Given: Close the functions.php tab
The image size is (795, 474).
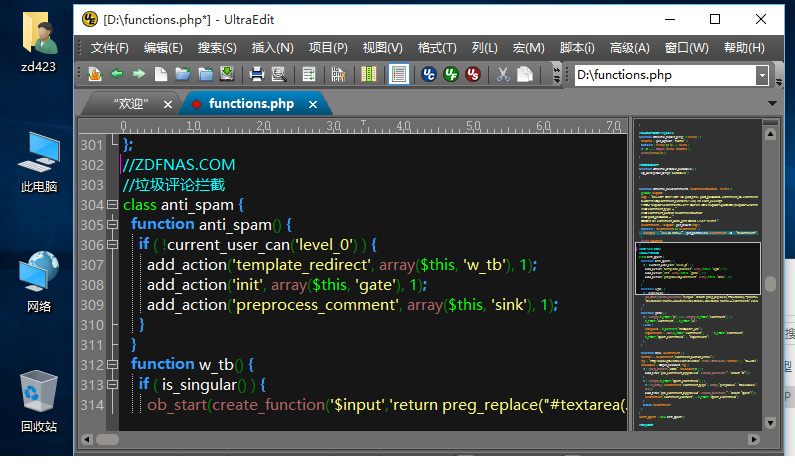Looking at the screenshot, I should click(x=312, y=103).
